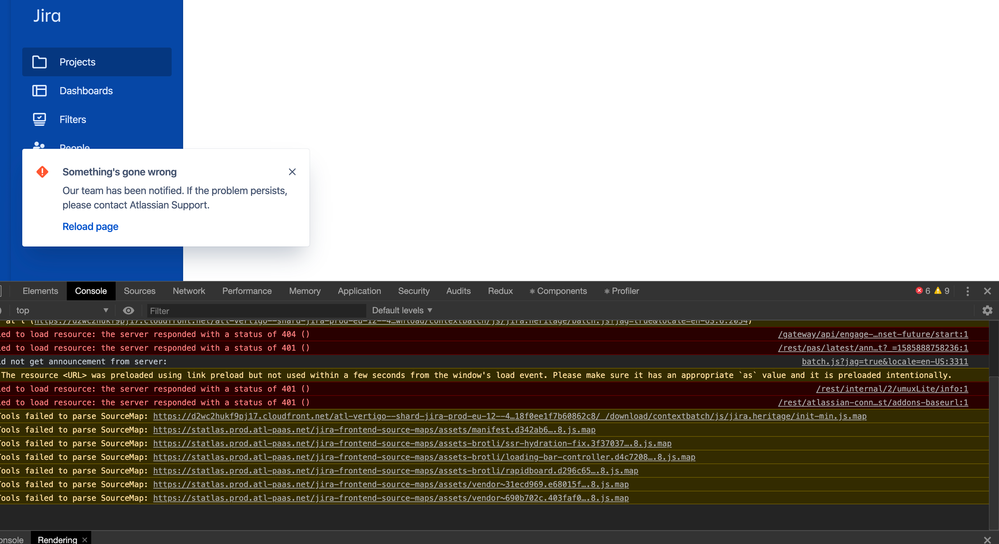Switch to the Sources tab
Screen dimensions: 999x544
[140, 291]
